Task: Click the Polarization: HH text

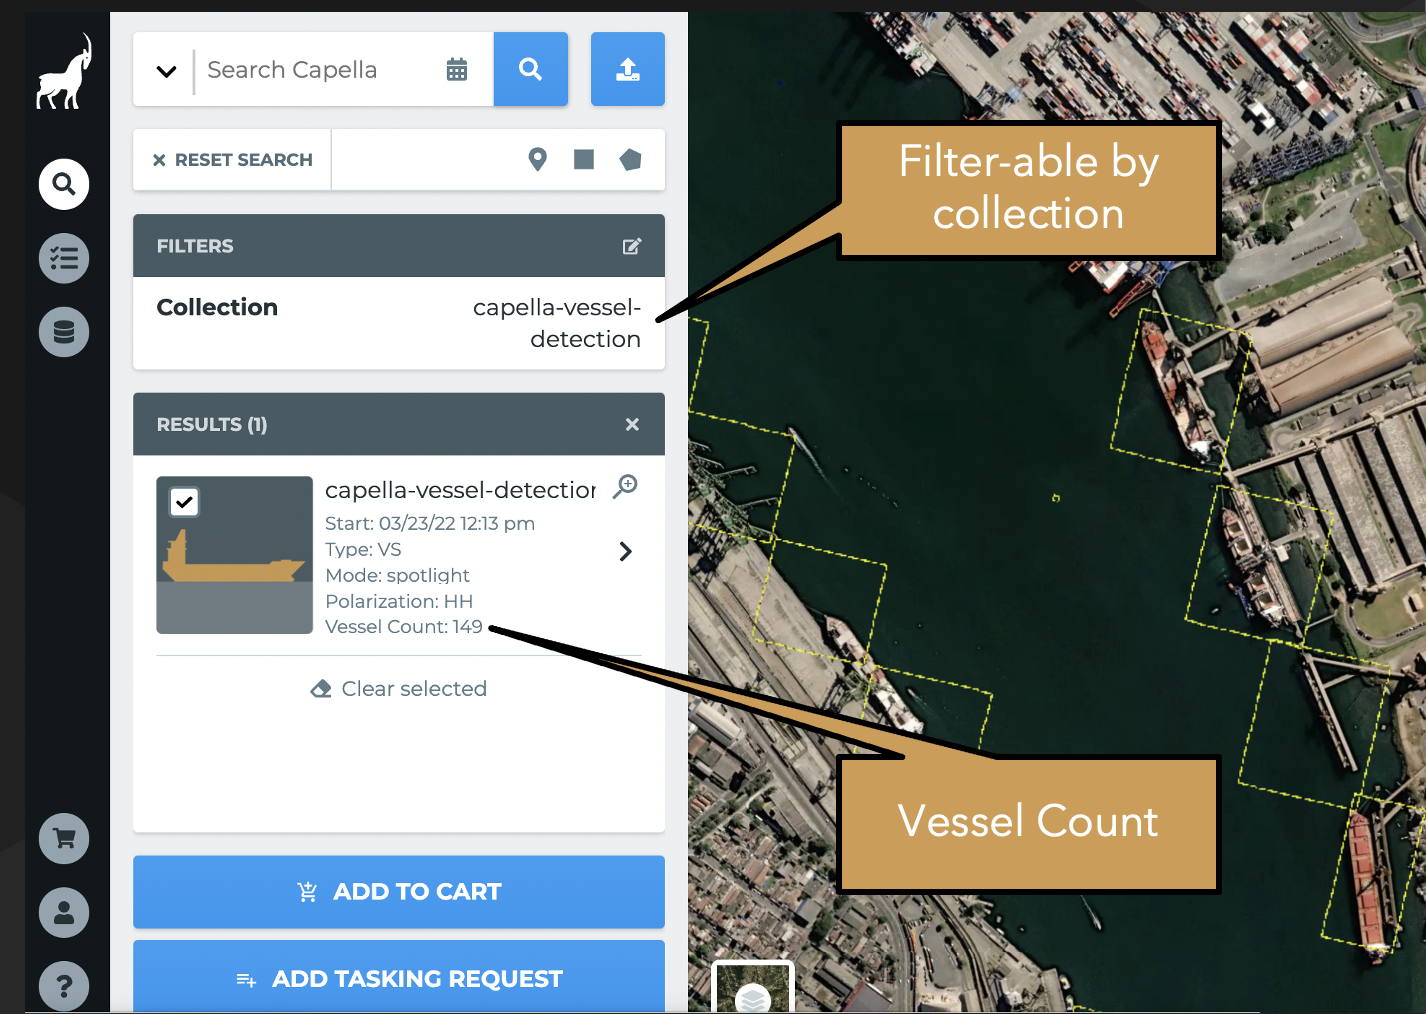Action: pos(399,601)
